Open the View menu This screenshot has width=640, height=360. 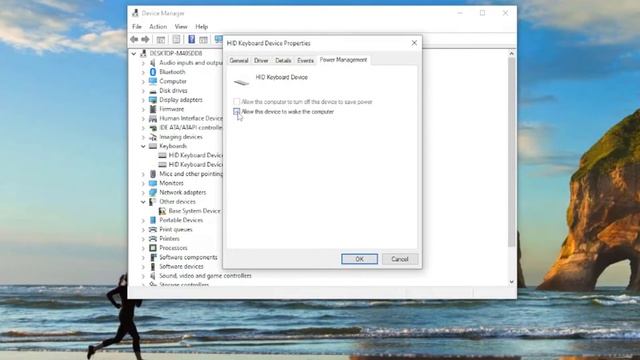[181, 27]
